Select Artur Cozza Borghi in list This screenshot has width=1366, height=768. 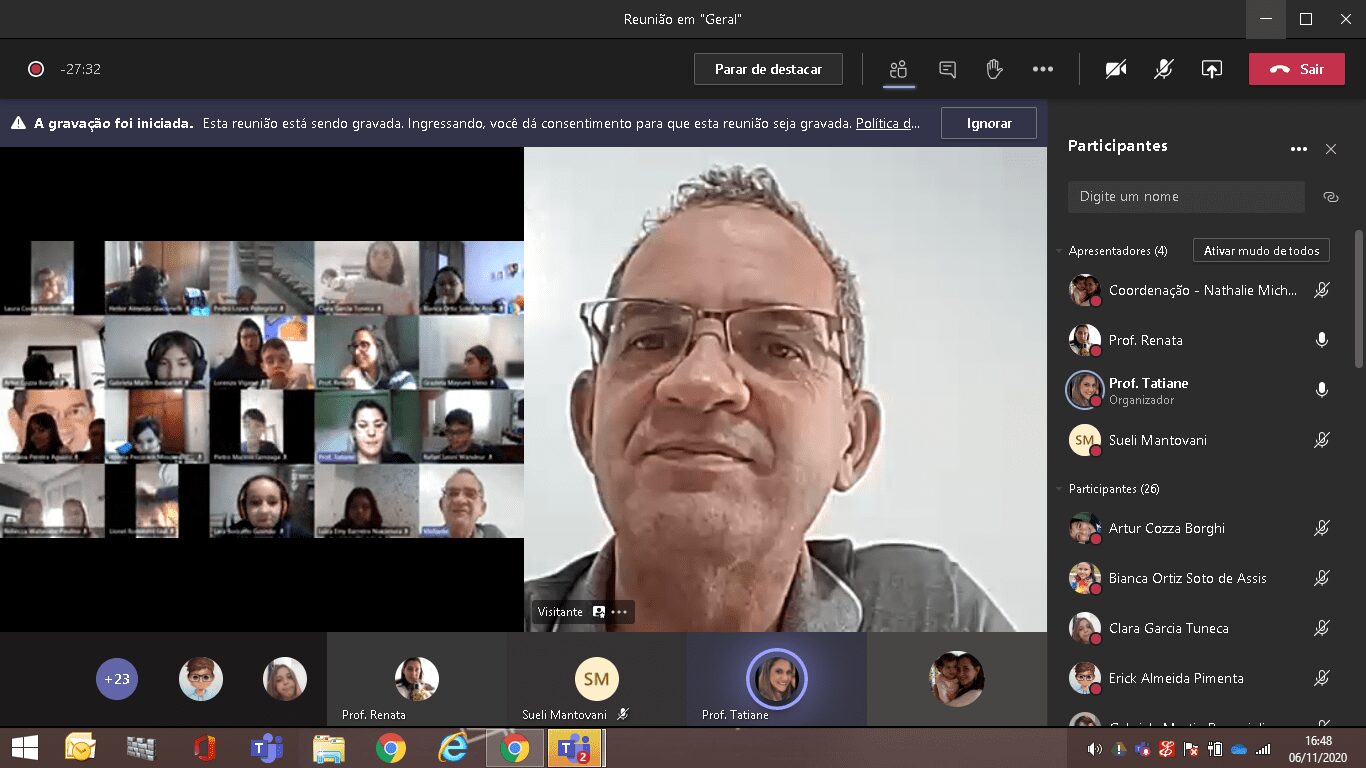[x=1166, y=528]
